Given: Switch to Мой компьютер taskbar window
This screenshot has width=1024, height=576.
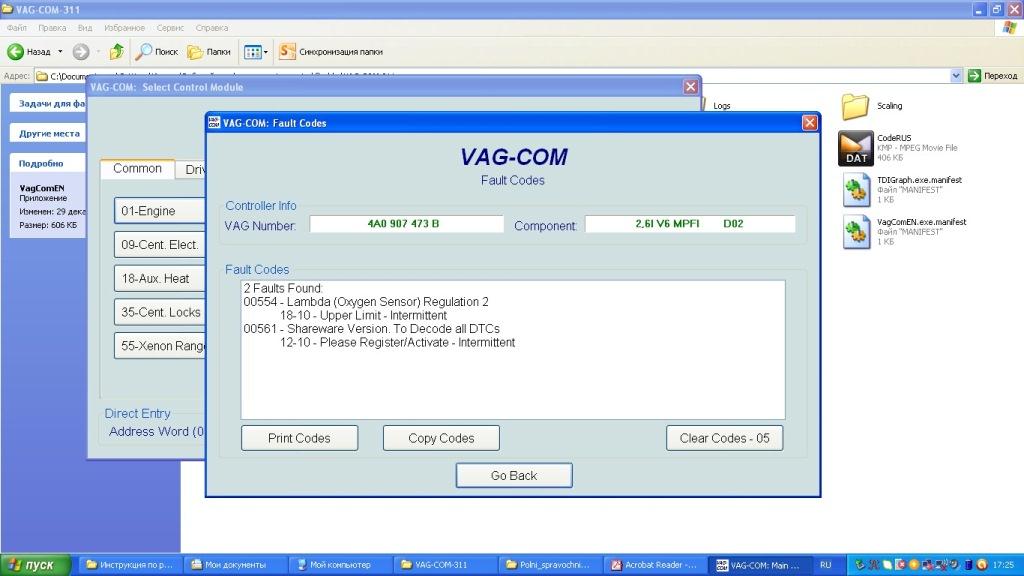Looking at the screenshot, I should [339, 565].
